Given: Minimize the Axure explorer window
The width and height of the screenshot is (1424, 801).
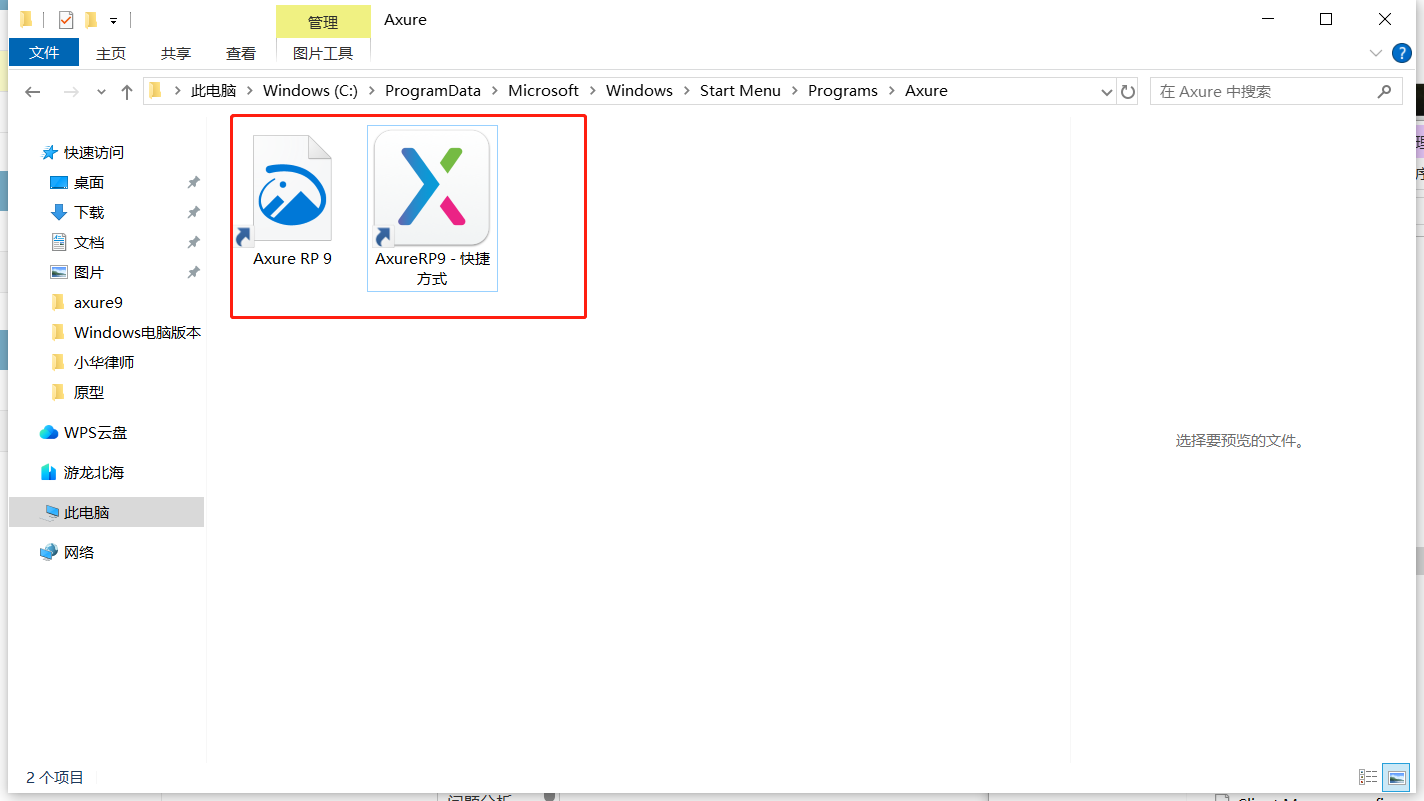Looking at the screenshot, I should [1268, 19].
